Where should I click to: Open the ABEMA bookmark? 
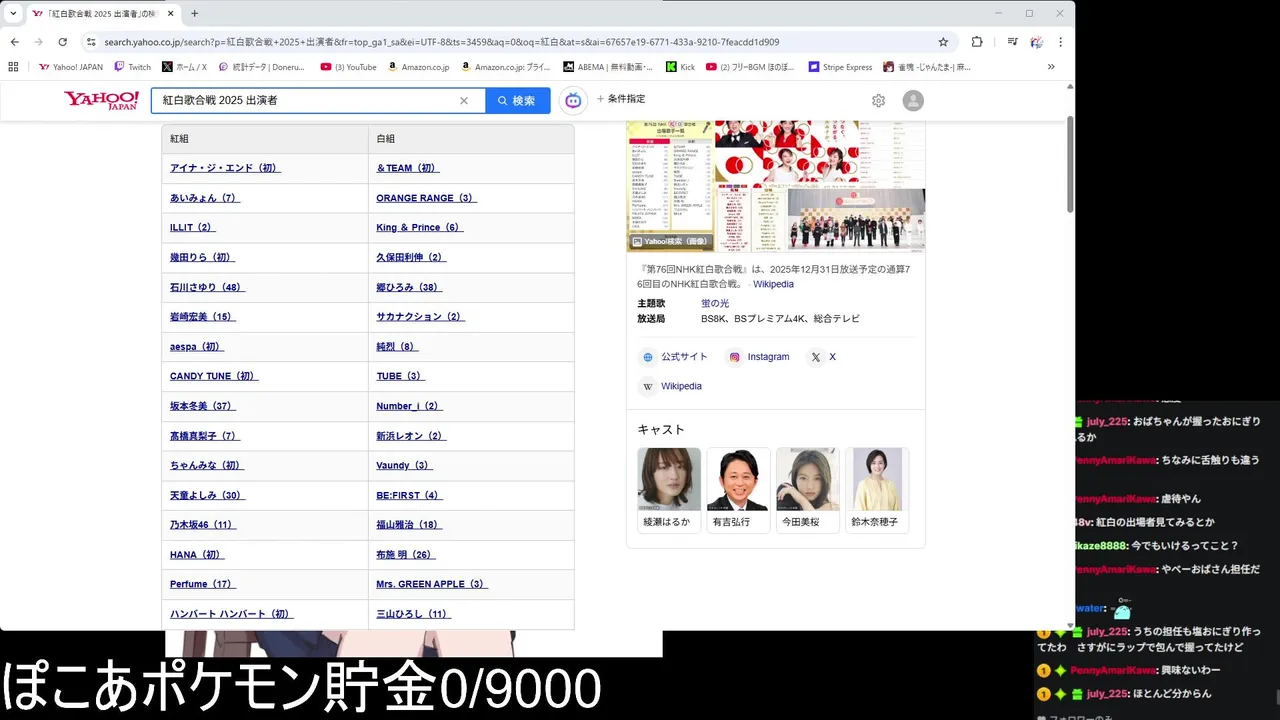608,67
